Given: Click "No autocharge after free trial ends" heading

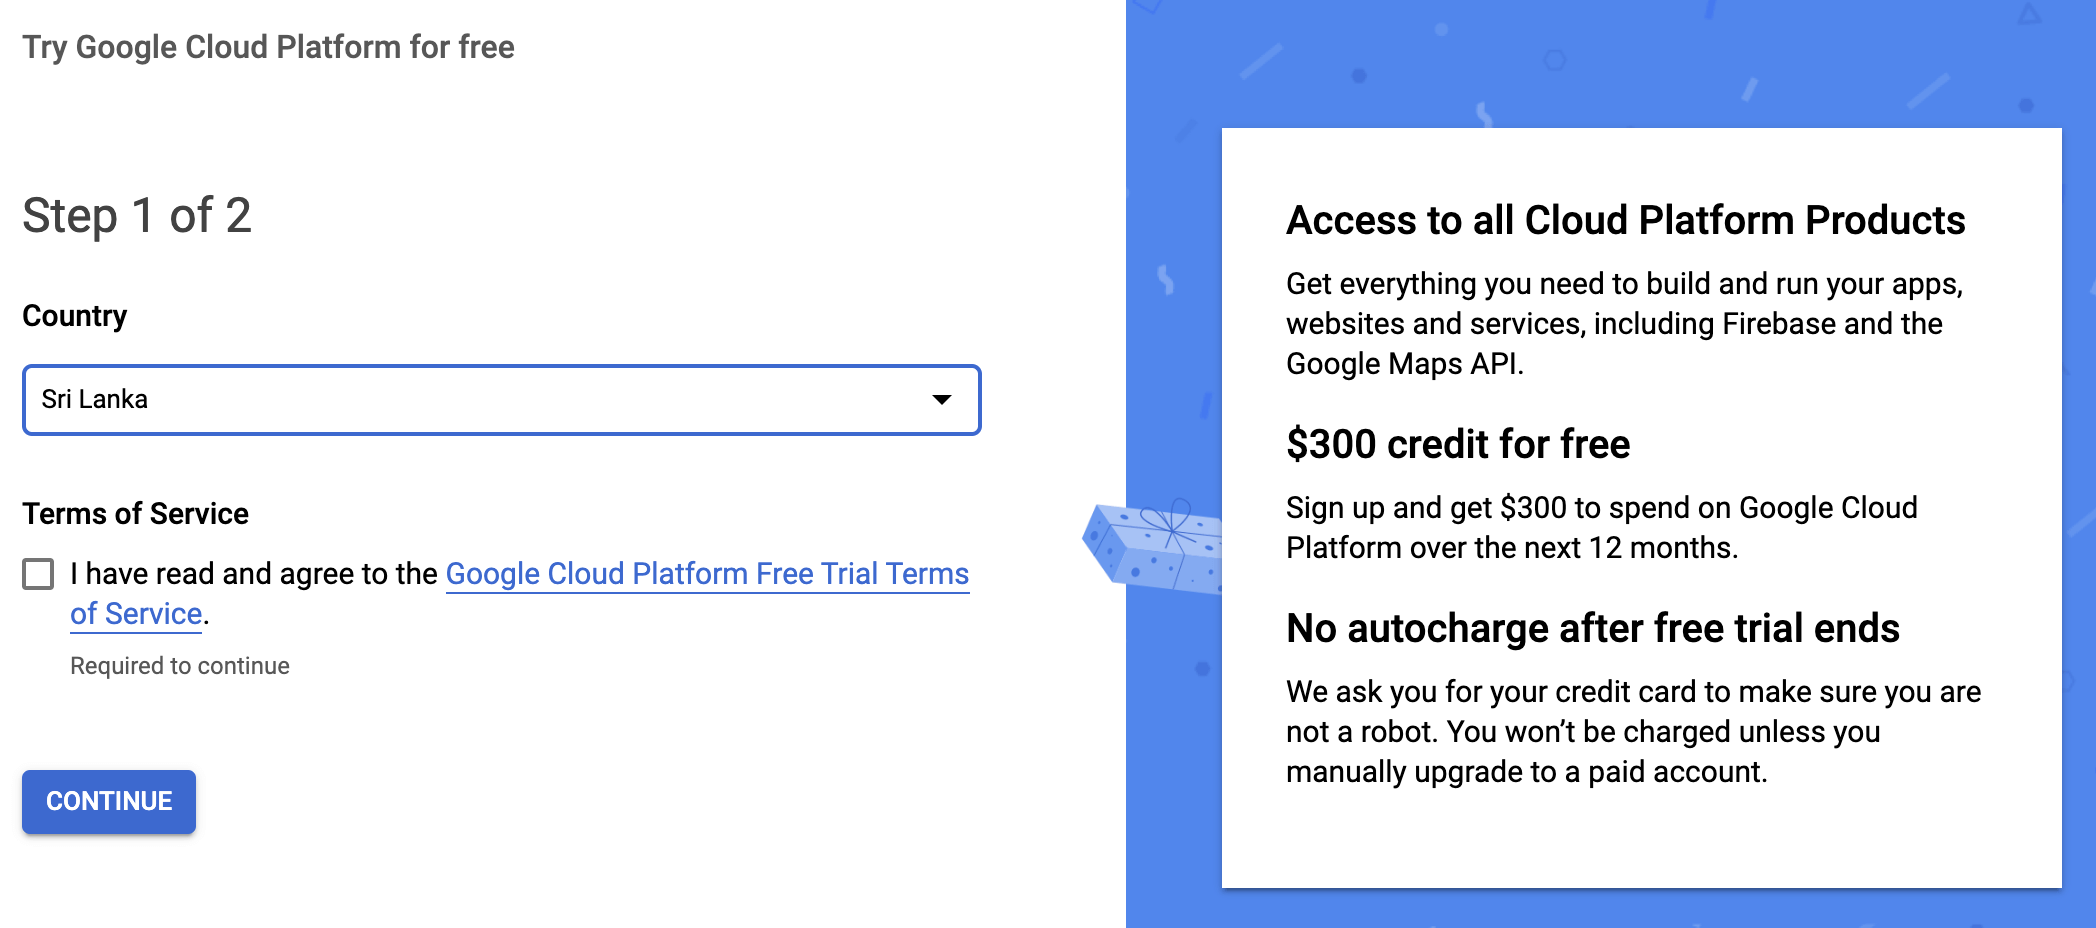Looking at the screenshot, I should tap(1593, 628).
